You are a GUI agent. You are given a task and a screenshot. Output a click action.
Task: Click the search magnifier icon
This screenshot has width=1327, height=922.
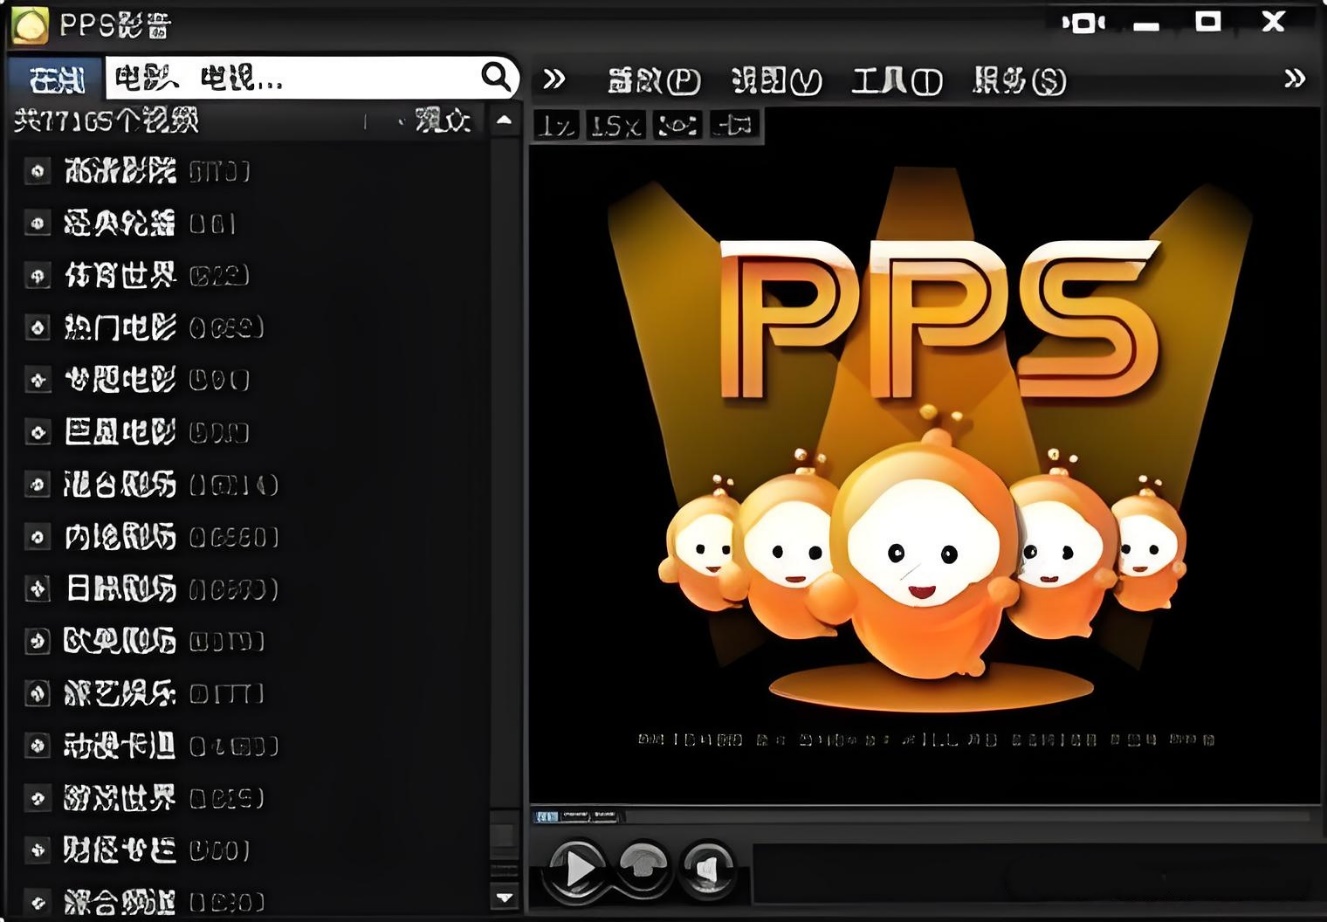496,76
